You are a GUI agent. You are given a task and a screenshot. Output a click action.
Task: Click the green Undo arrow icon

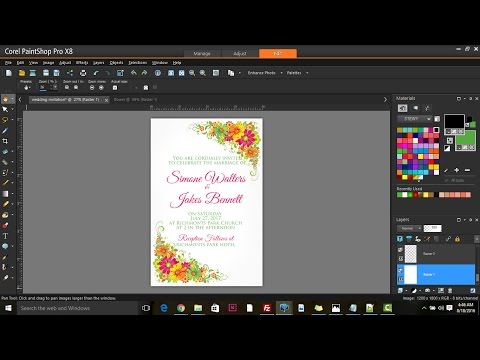tap(134, 73)
